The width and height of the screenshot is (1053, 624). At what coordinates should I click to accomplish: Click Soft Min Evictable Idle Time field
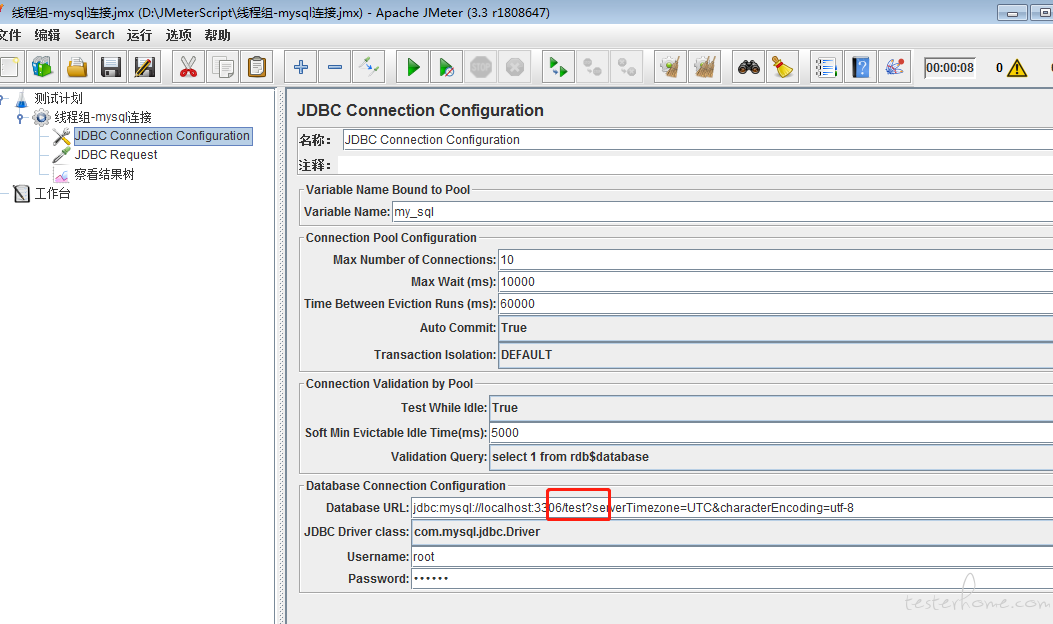click(771, 433)
